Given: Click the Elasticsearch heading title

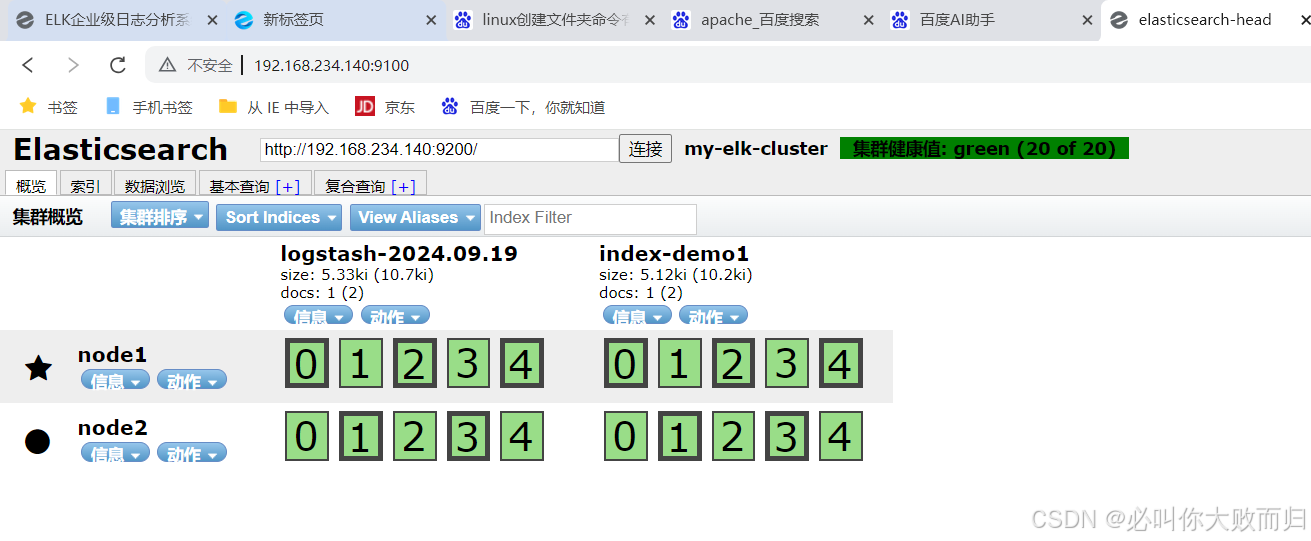Looking at the screenshot, I should click(121, 149).
